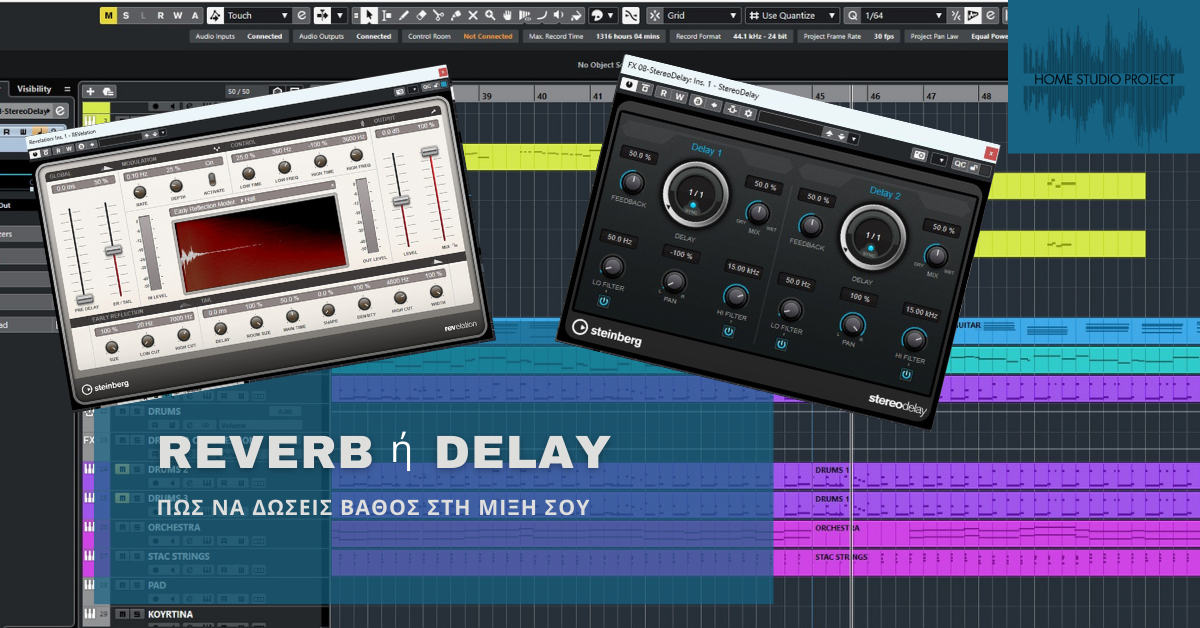
Task: Toggle Delay 2 Hi Filter power button
Action: pos(905,374)
